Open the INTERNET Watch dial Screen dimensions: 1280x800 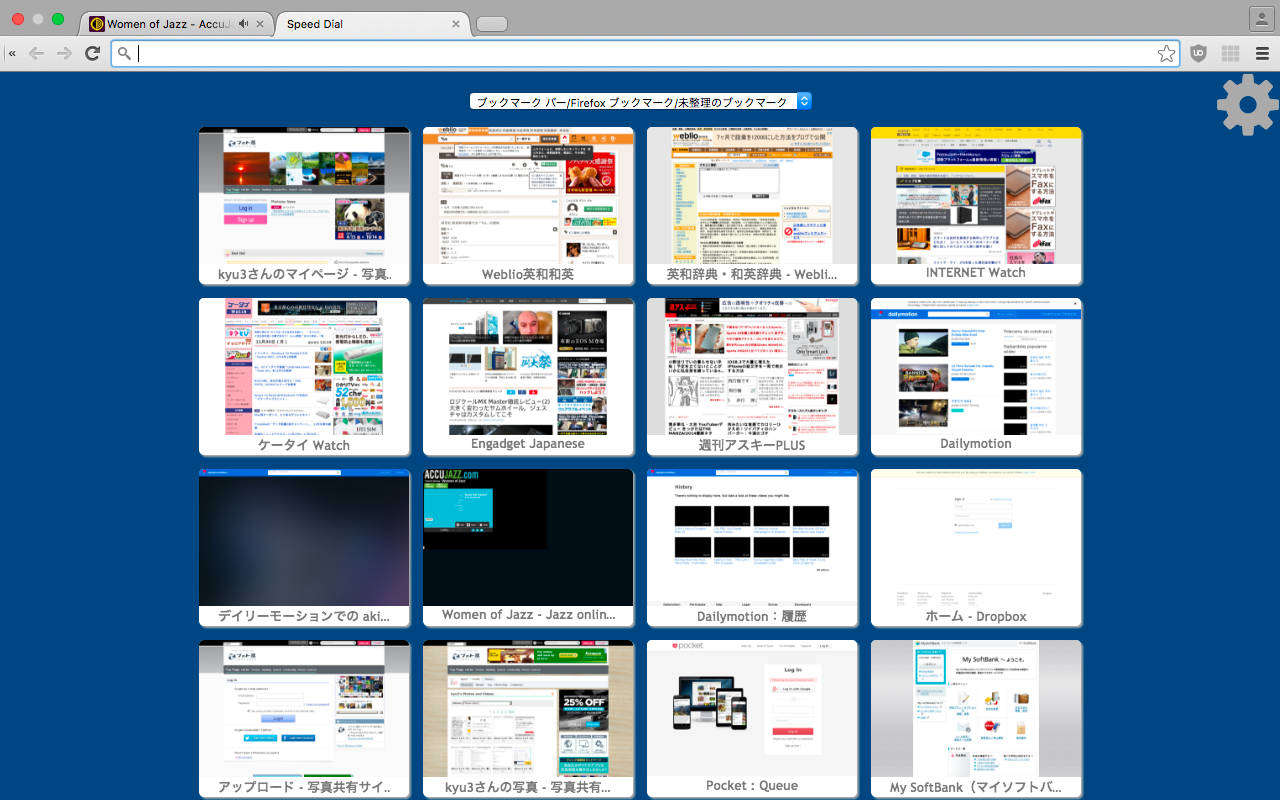(977, 206)
